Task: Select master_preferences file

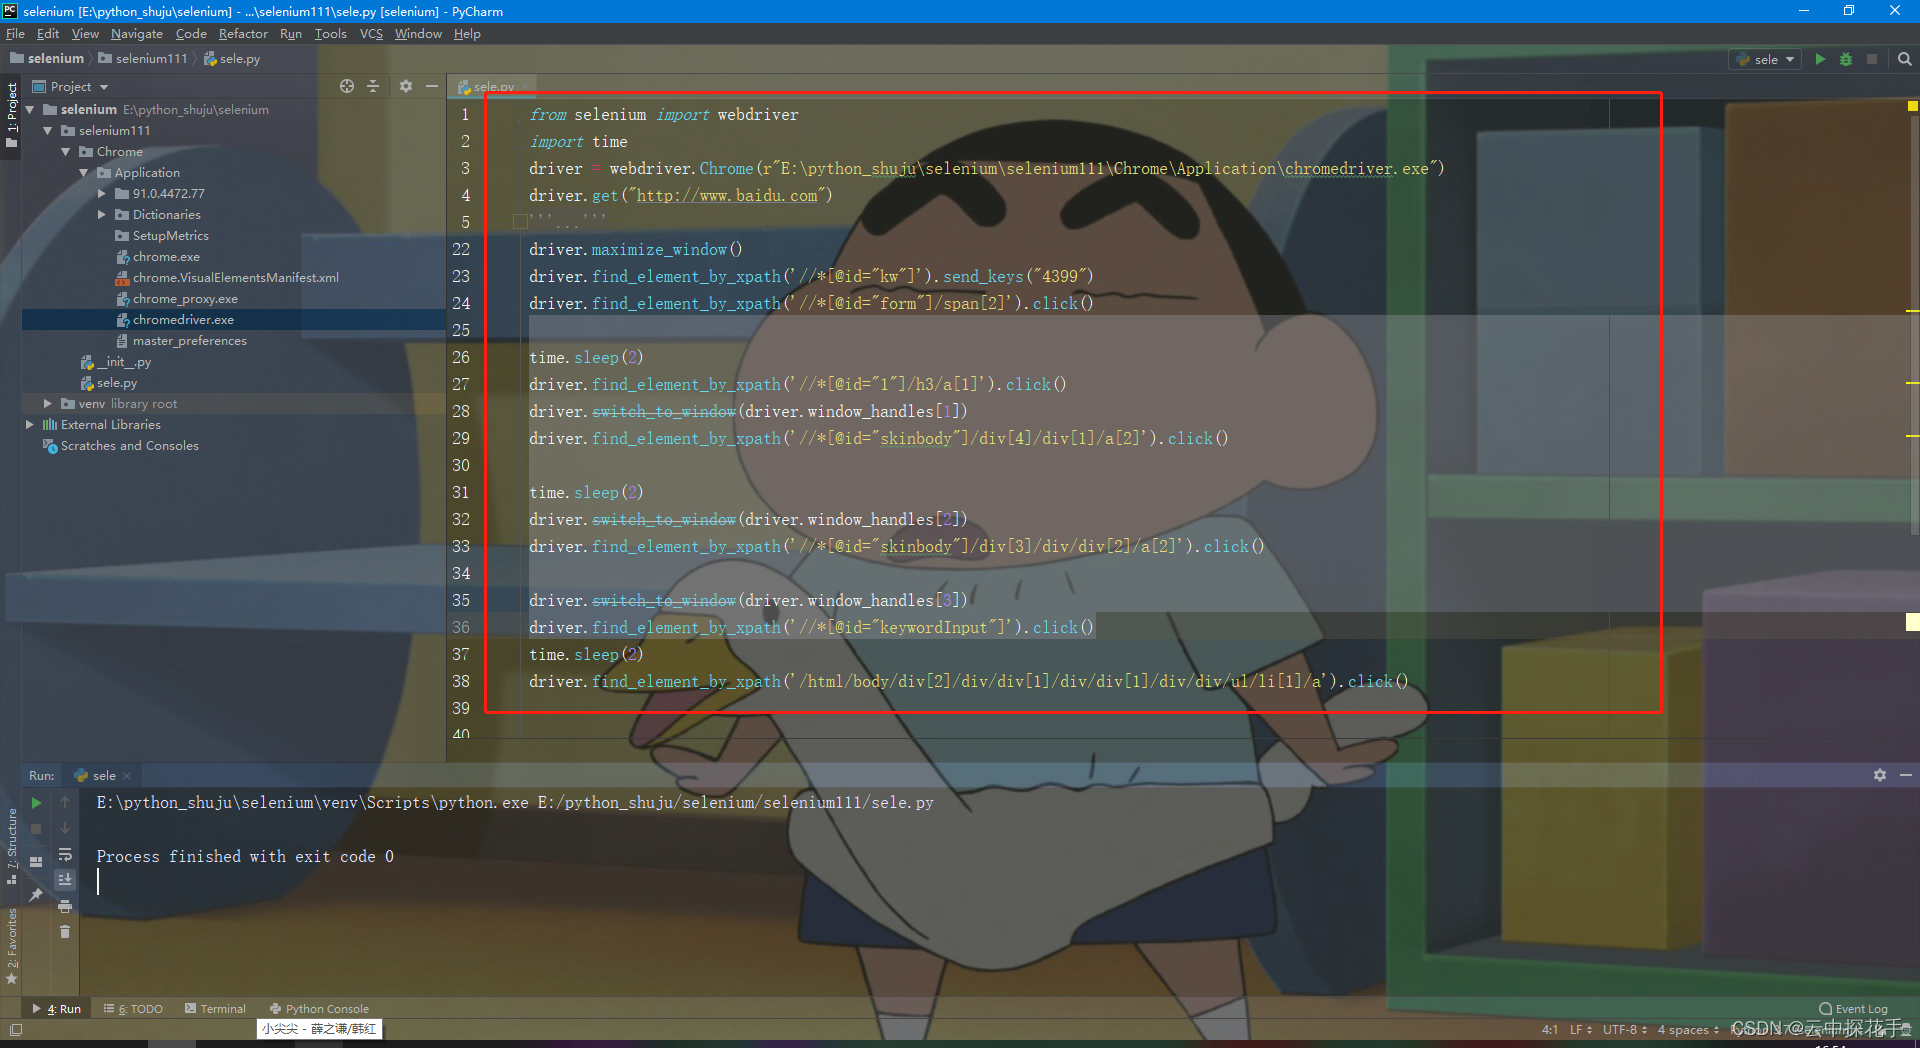Action: tap(189, 341)
